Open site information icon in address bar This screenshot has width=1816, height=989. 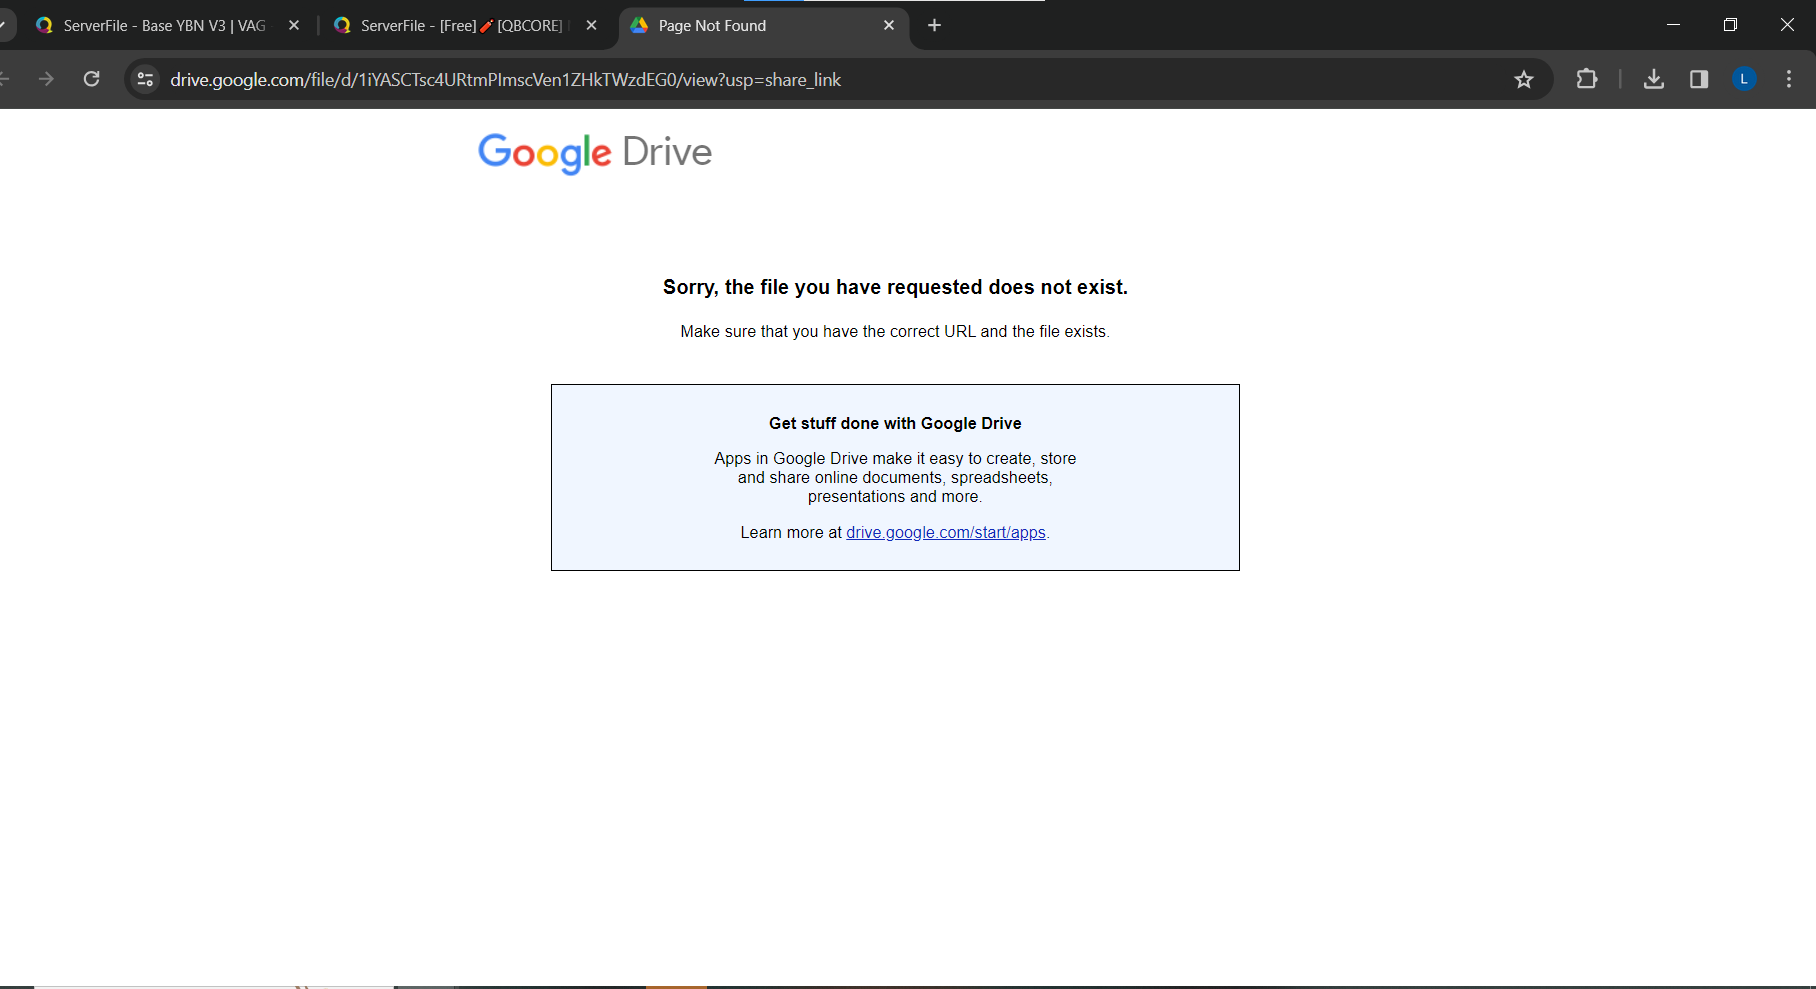point(146,79)
